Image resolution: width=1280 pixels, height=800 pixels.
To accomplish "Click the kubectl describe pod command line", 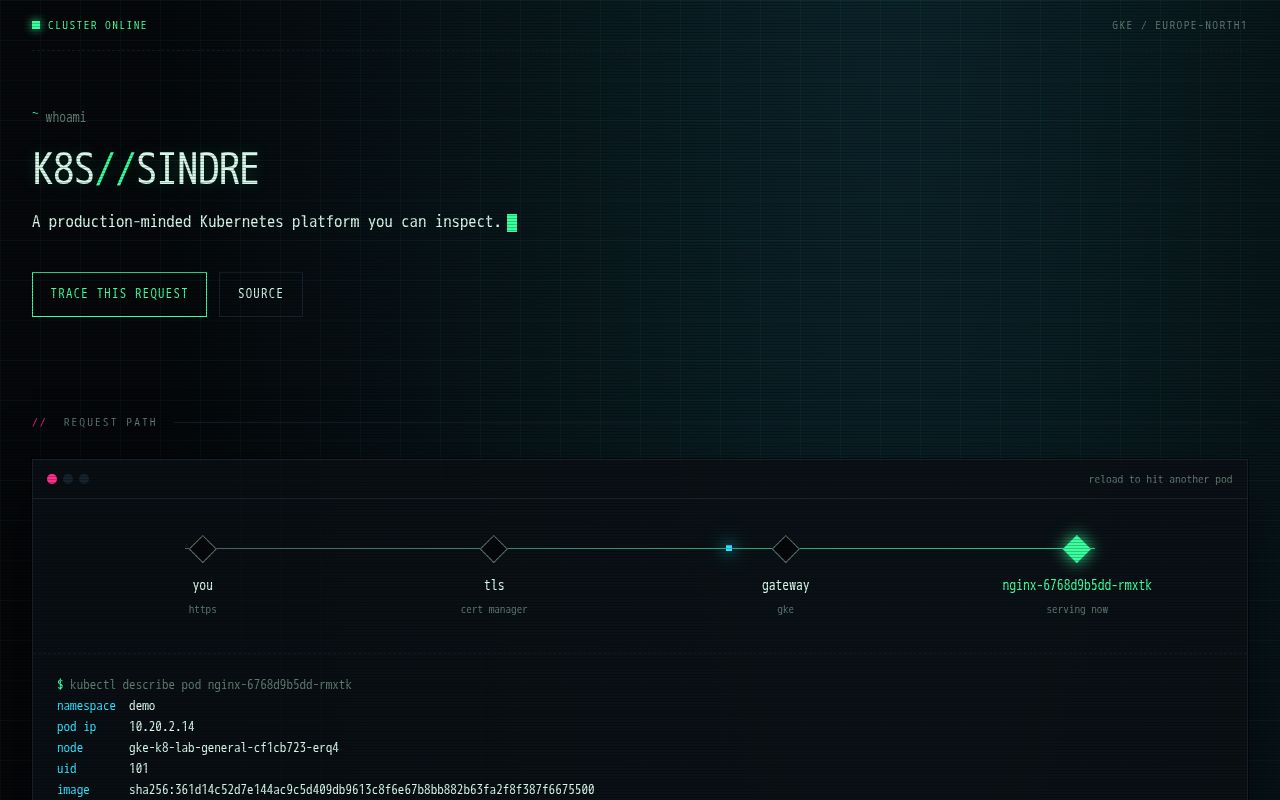I will pos(204,685).
